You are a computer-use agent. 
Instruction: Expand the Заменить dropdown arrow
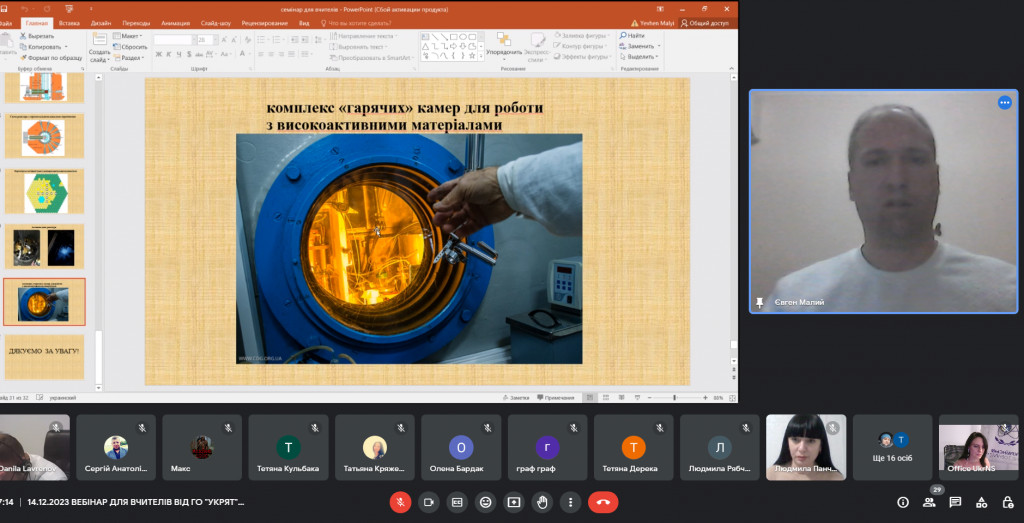[658, 46]
